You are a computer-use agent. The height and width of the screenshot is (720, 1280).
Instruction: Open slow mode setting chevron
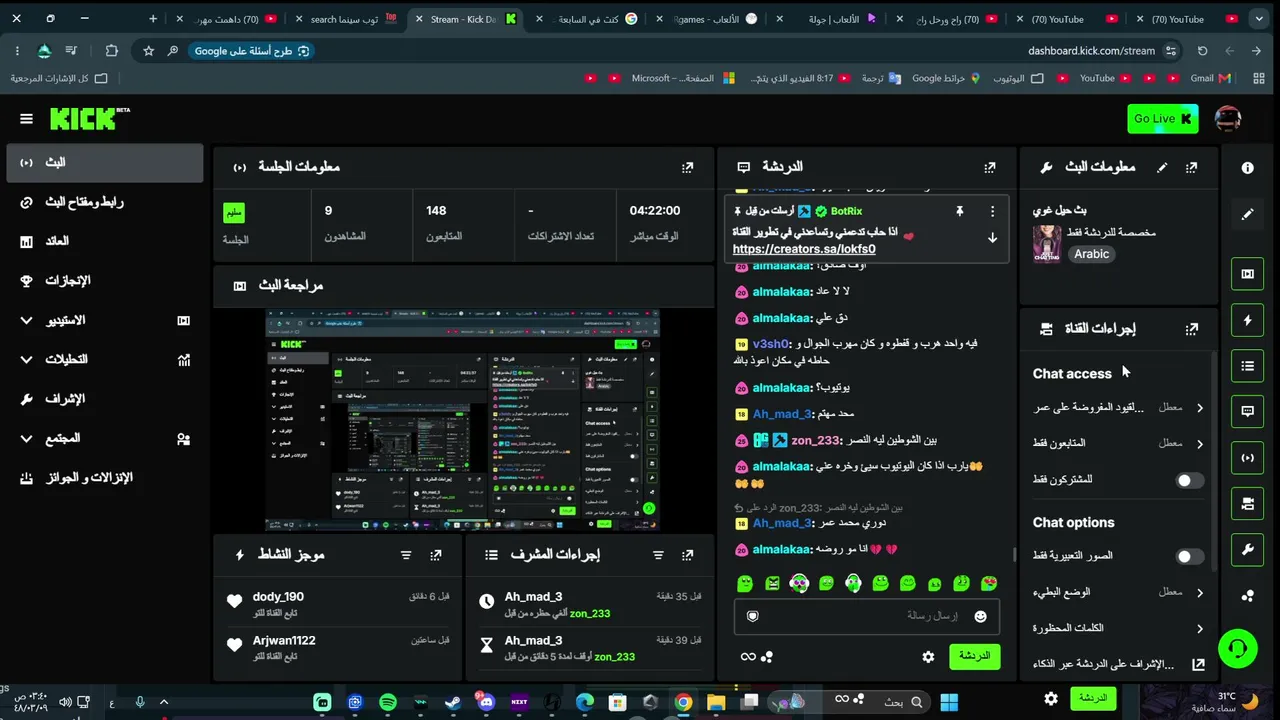[x=1199, y=593]
